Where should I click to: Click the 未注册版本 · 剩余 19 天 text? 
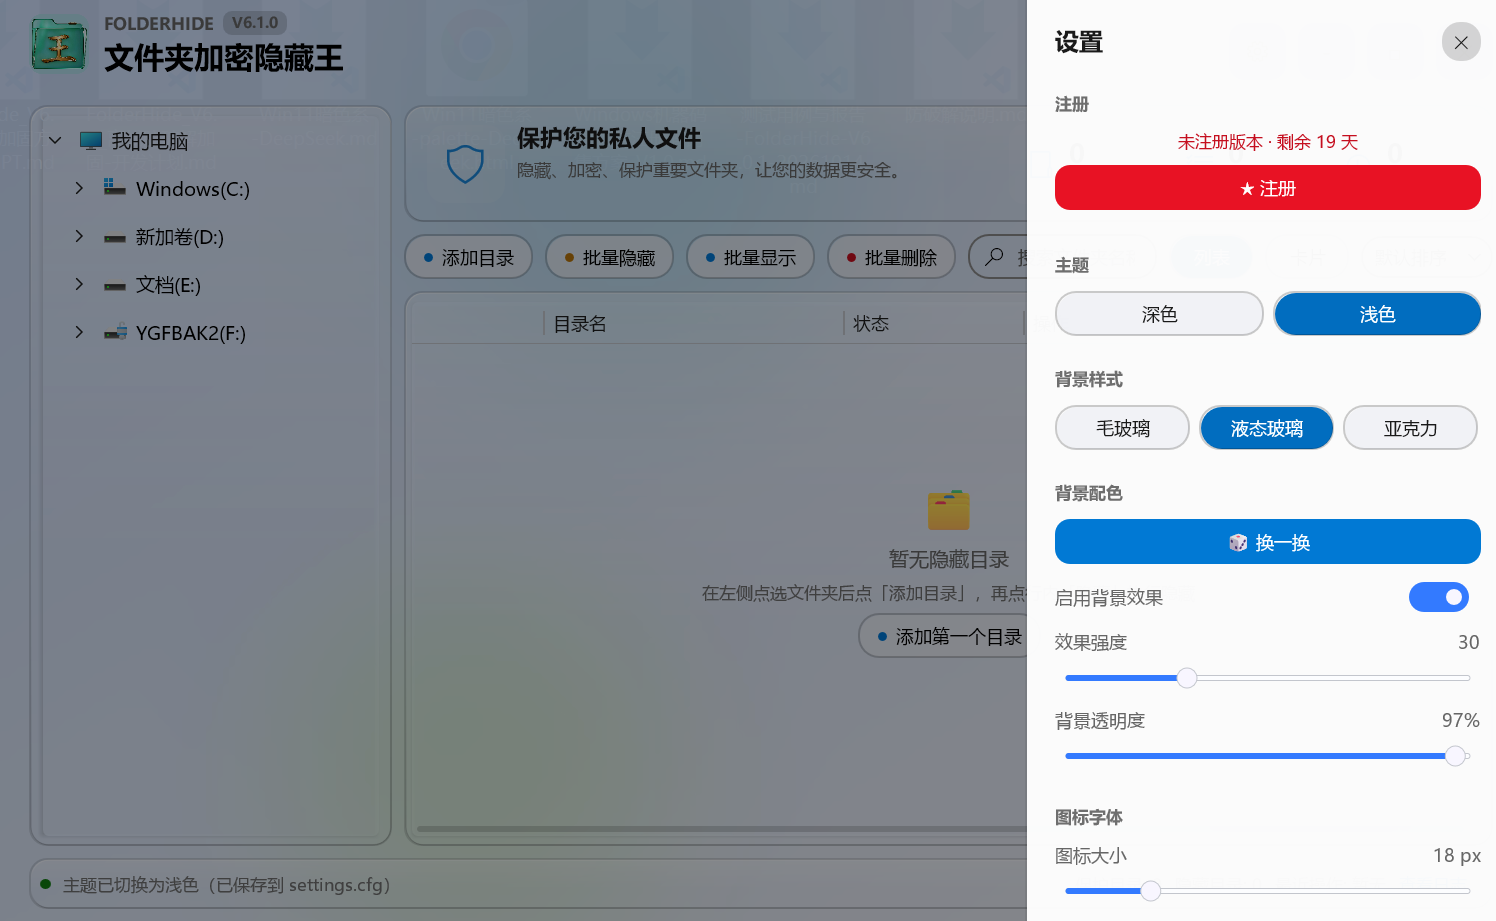tap(1267, 142)
